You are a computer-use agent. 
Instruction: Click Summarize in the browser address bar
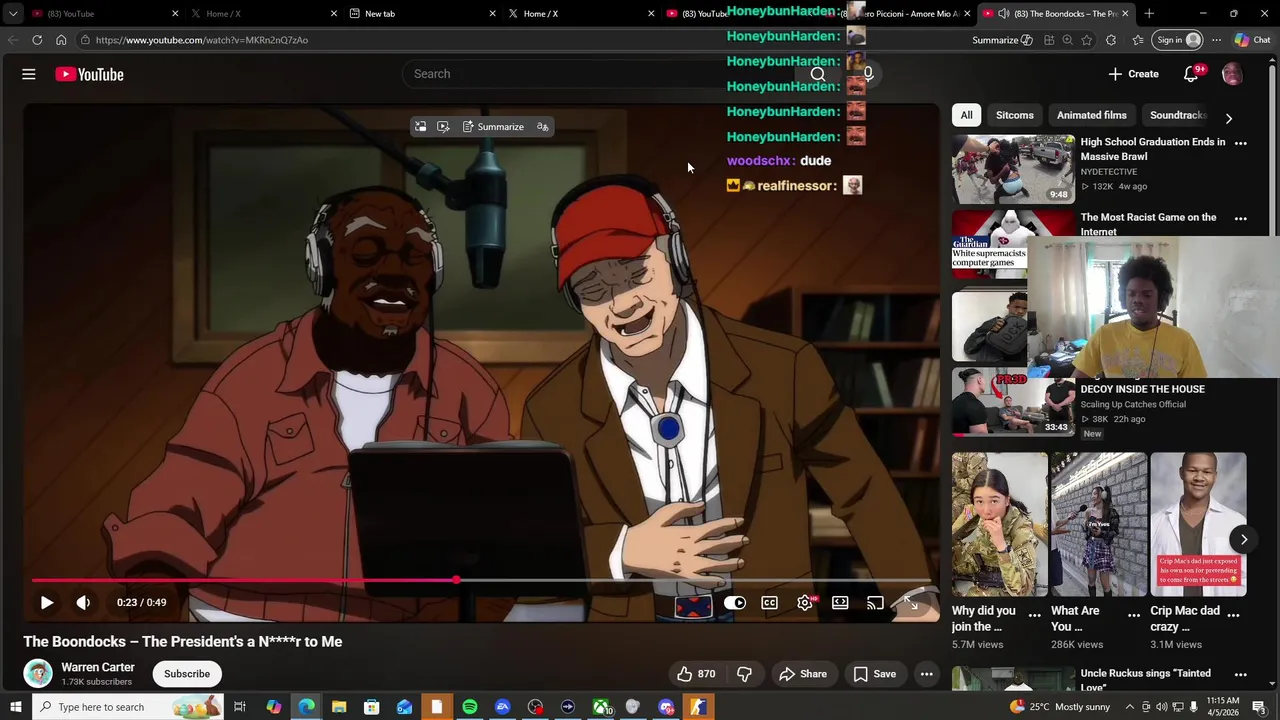click(x=1002, y=40)
